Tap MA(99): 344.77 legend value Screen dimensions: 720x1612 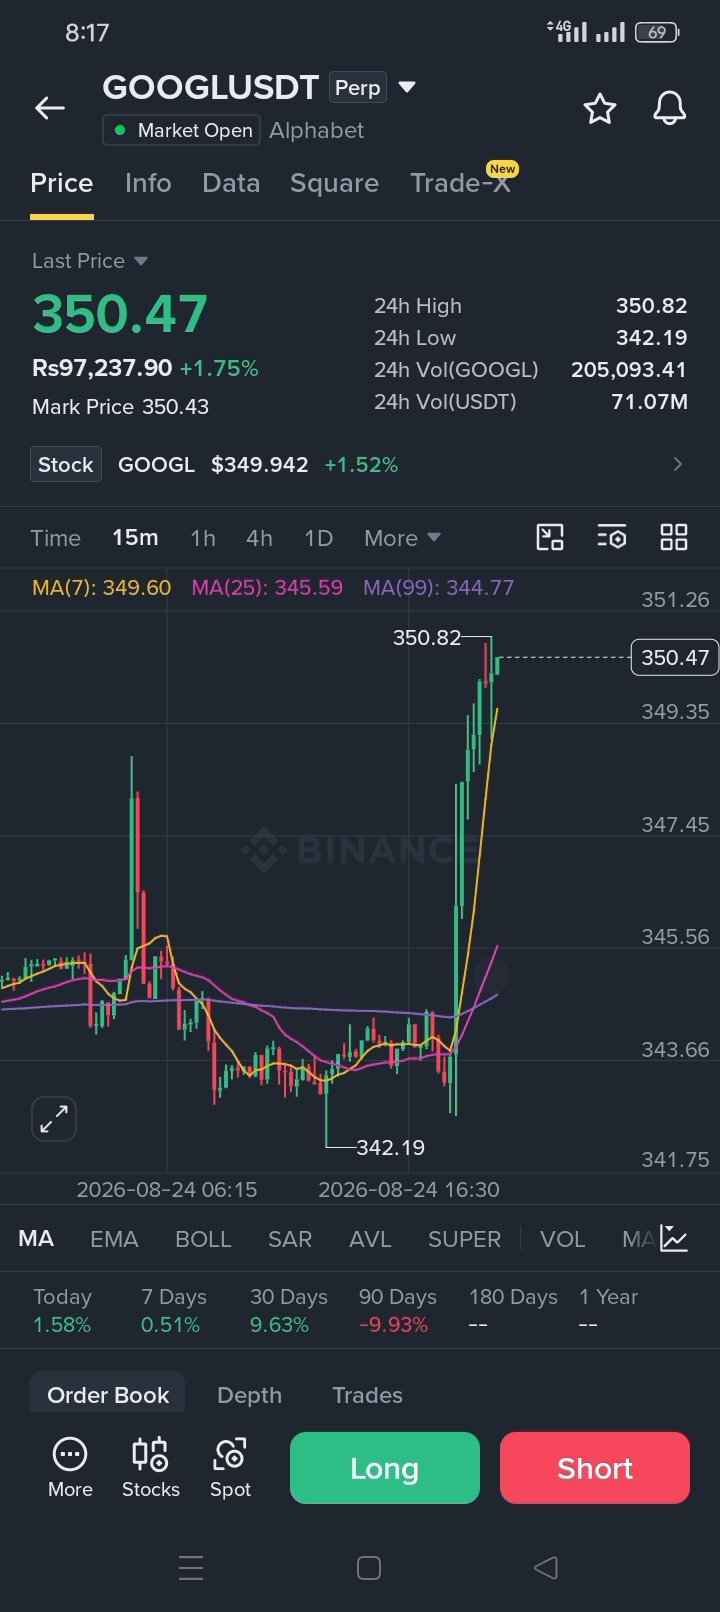(x=438, y=587)
